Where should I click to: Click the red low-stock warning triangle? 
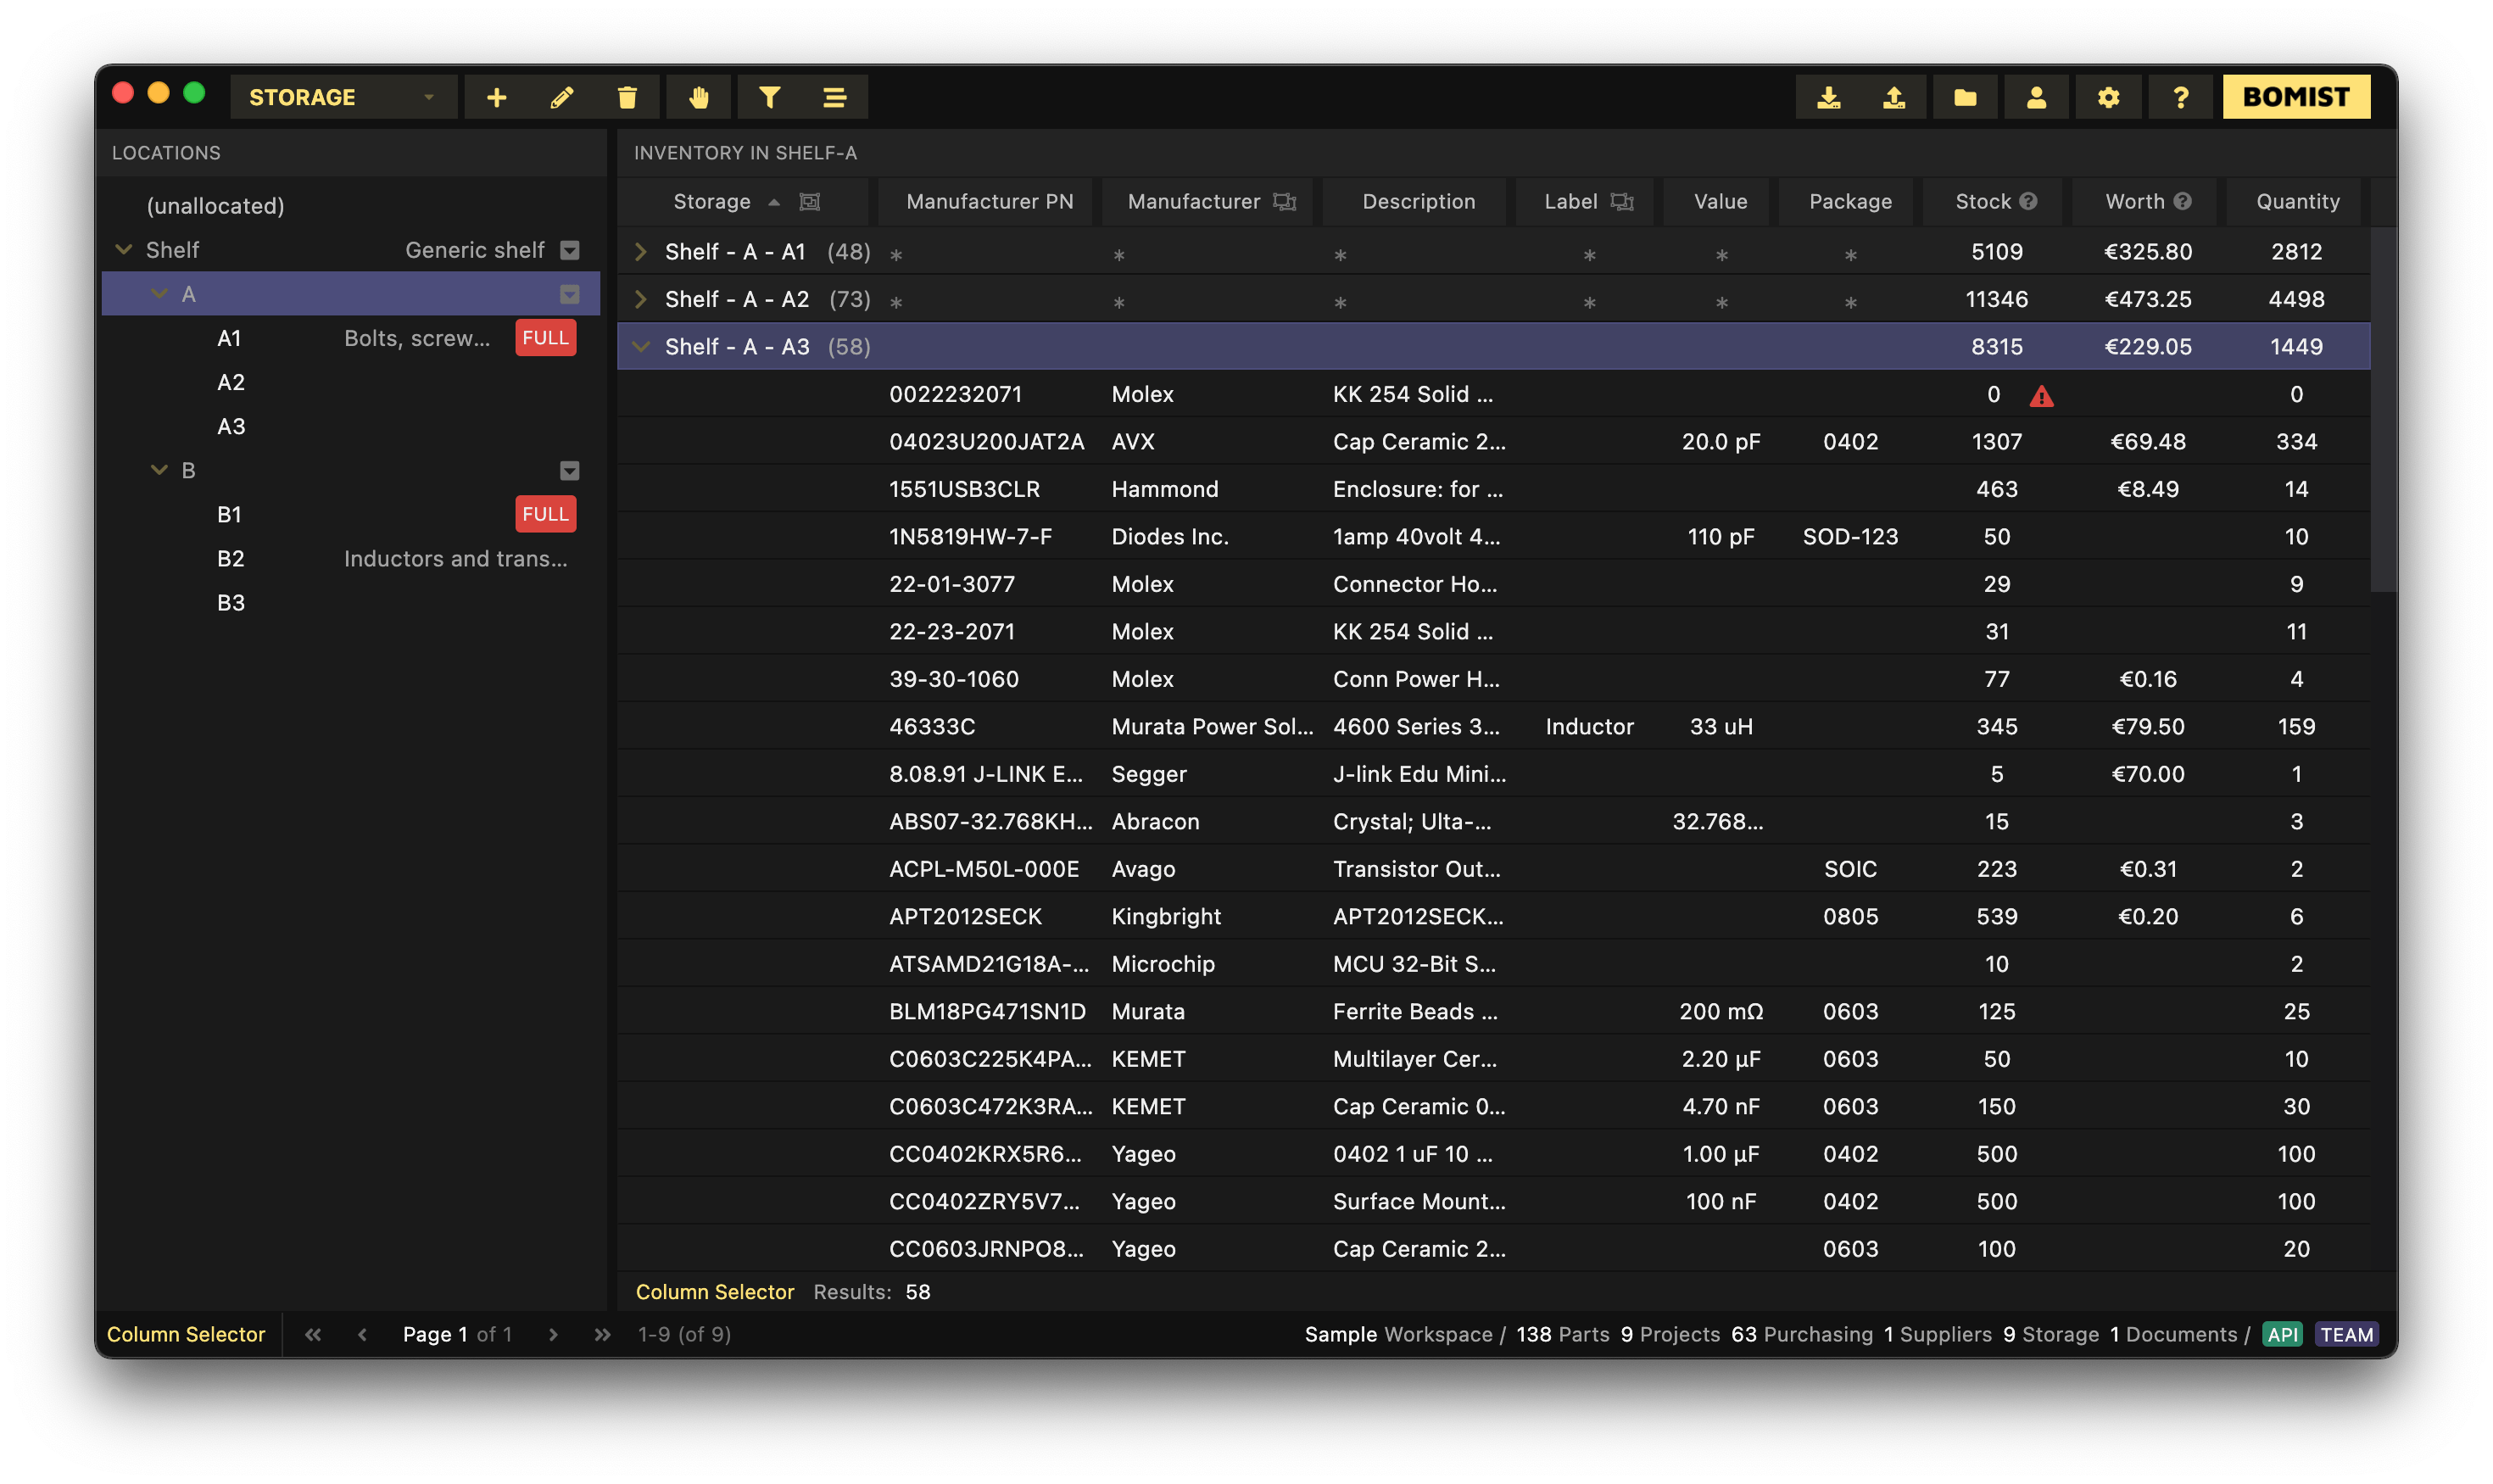pos(2041,397)
